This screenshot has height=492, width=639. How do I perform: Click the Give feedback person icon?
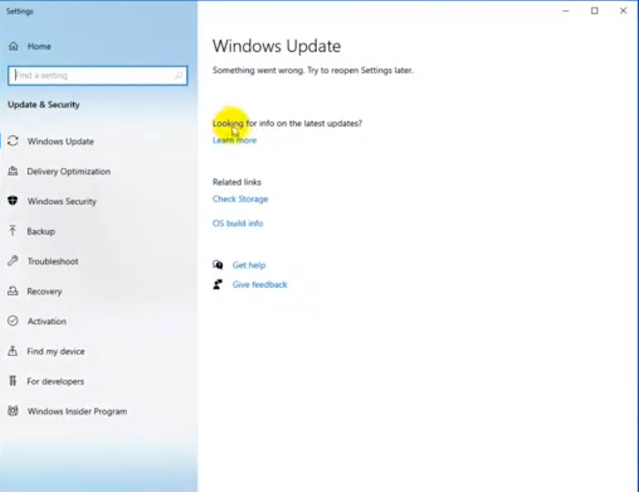[x=218, y=284]
